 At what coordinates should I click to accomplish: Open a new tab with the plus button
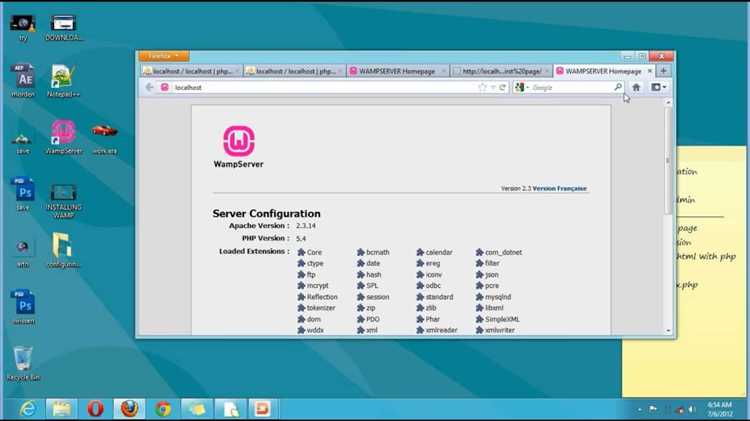[663, 71]
